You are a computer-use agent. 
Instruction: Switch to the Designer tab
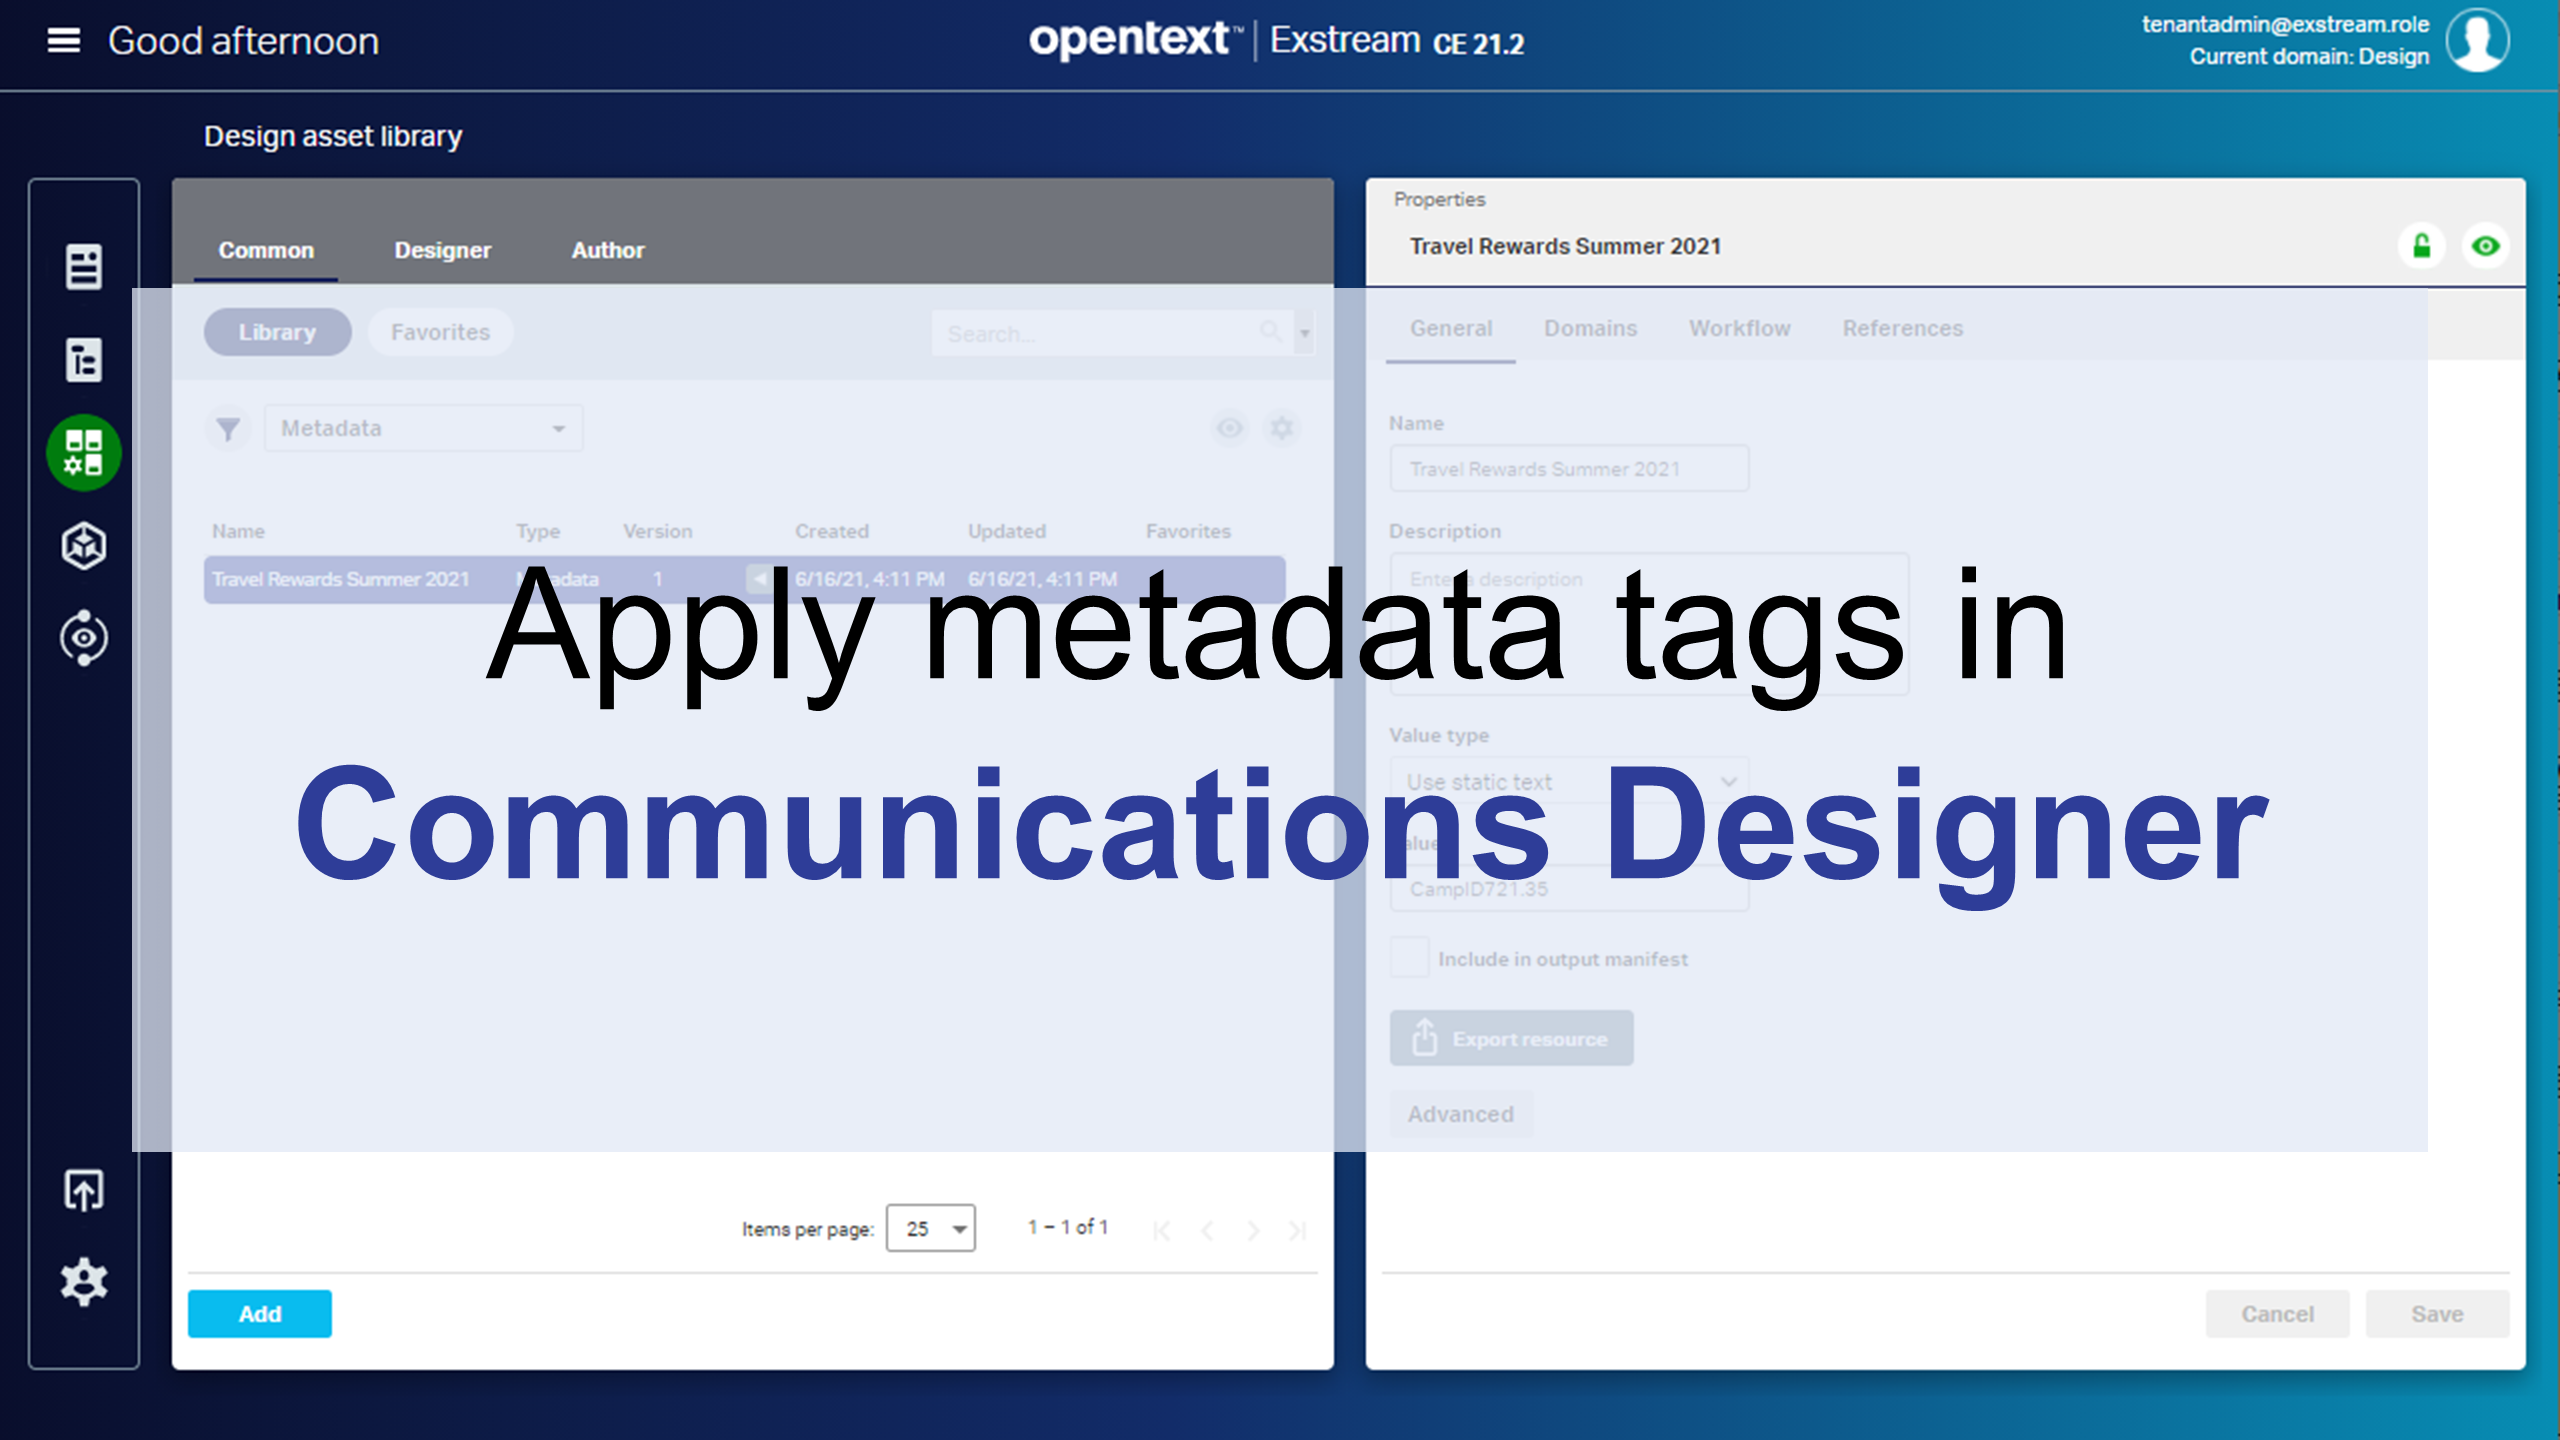(x=443, y=250)
